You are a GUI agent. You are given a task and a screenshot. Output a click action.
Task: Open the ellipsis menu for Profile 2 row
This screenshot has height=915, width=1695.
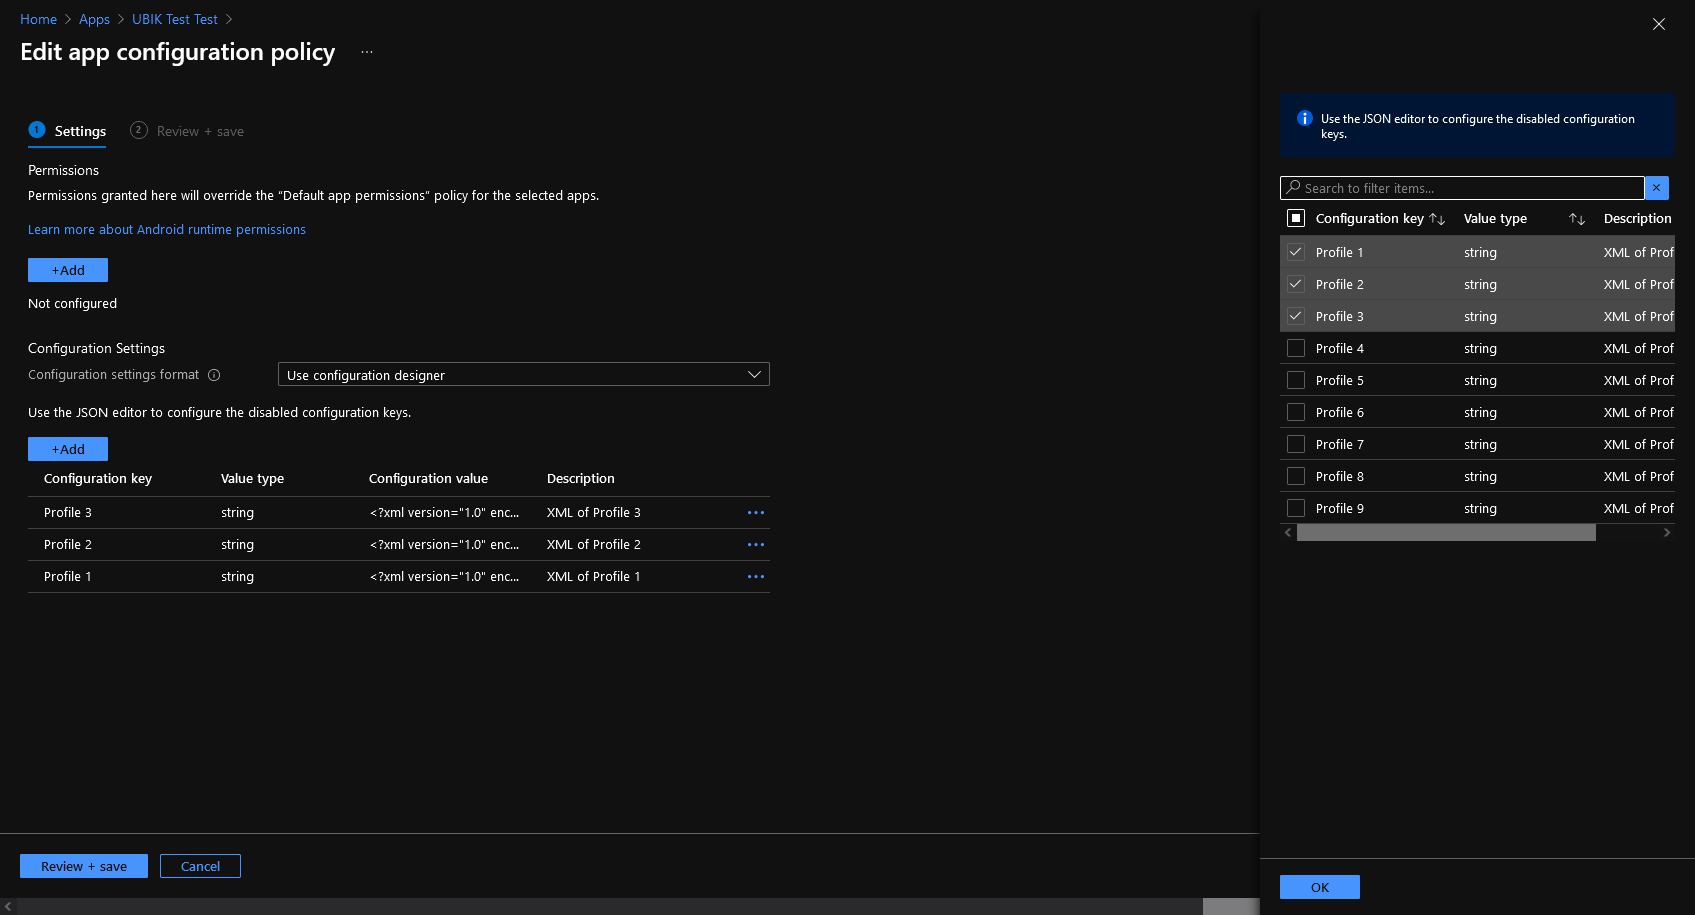pos(755,545)
